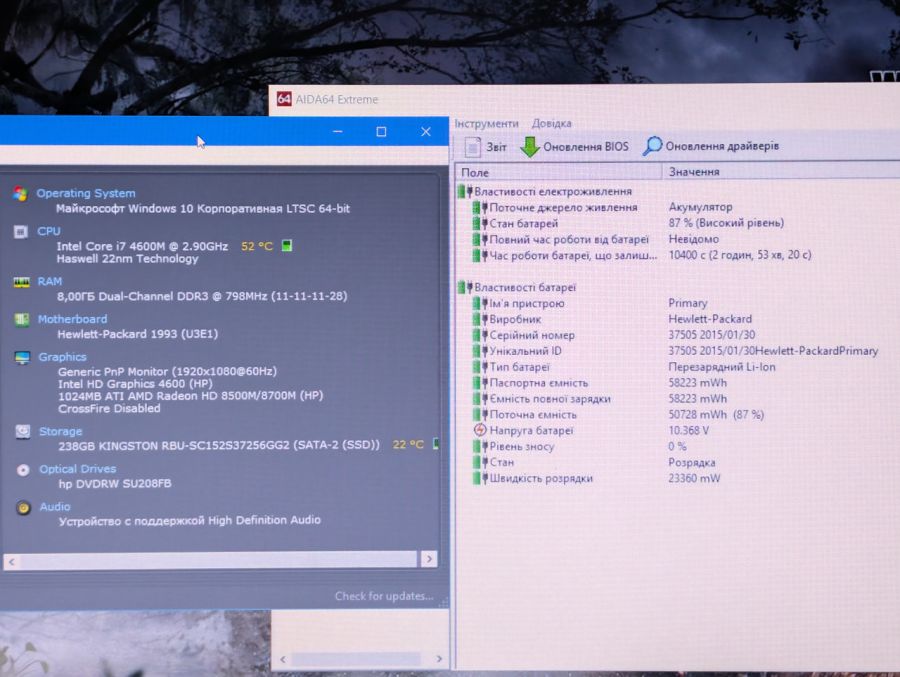Click the RAM memory stick icon
Image resolution: width=900 pixels, height=677 pixels.
(21, 282)
